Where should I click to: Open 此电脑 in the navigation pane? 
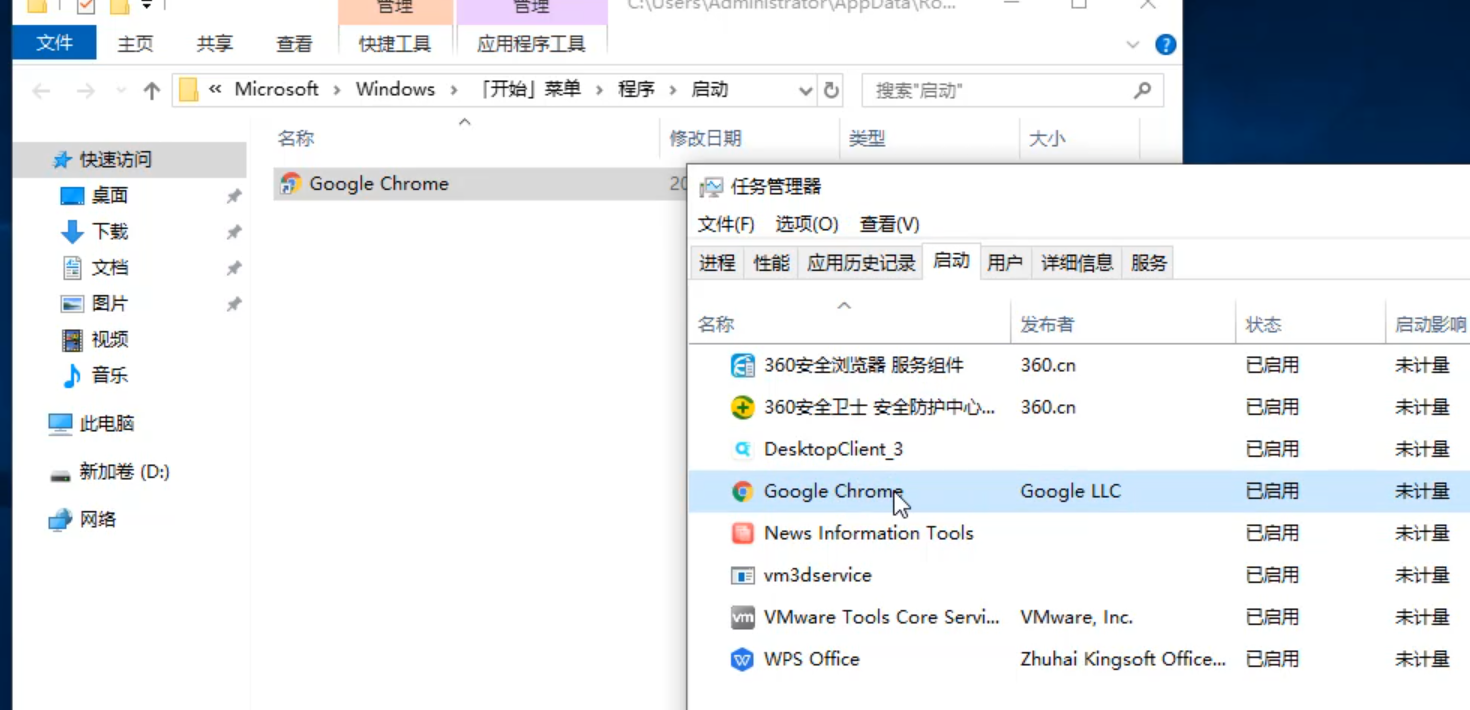click(107, 424)
